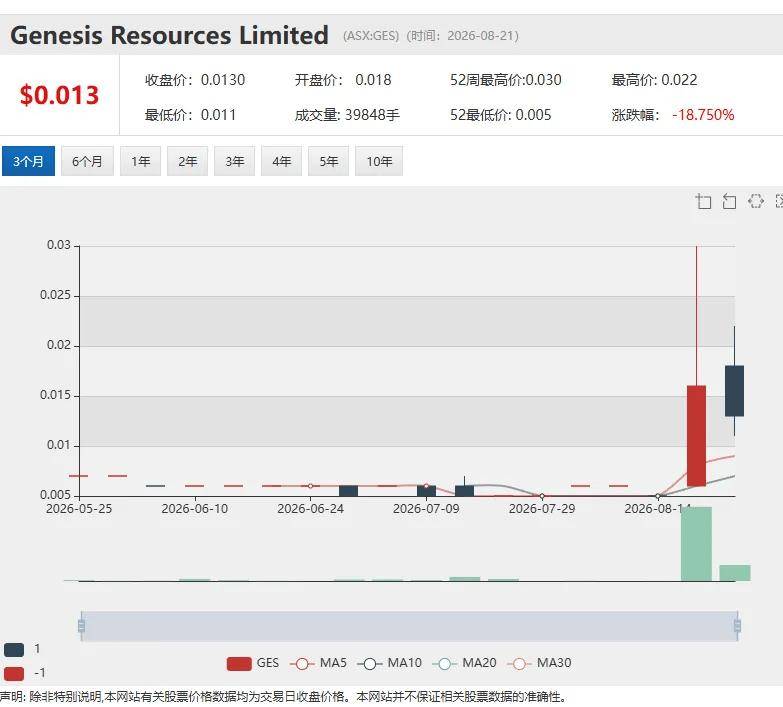Switch to the 6个月 range tab
Viewport: 783px width, 707px height.
pyautogui.click(x=87, y=161)
